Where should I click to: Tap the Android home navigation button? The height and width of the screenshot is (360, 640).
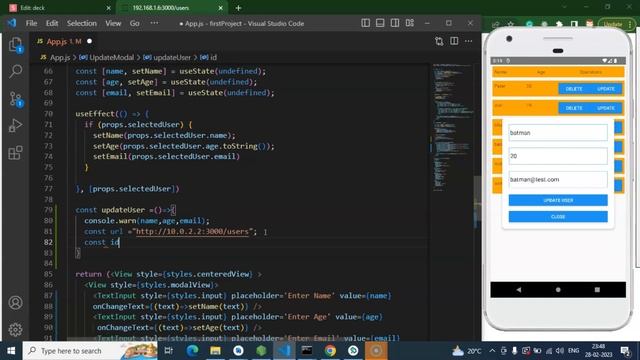coord(558,290)
